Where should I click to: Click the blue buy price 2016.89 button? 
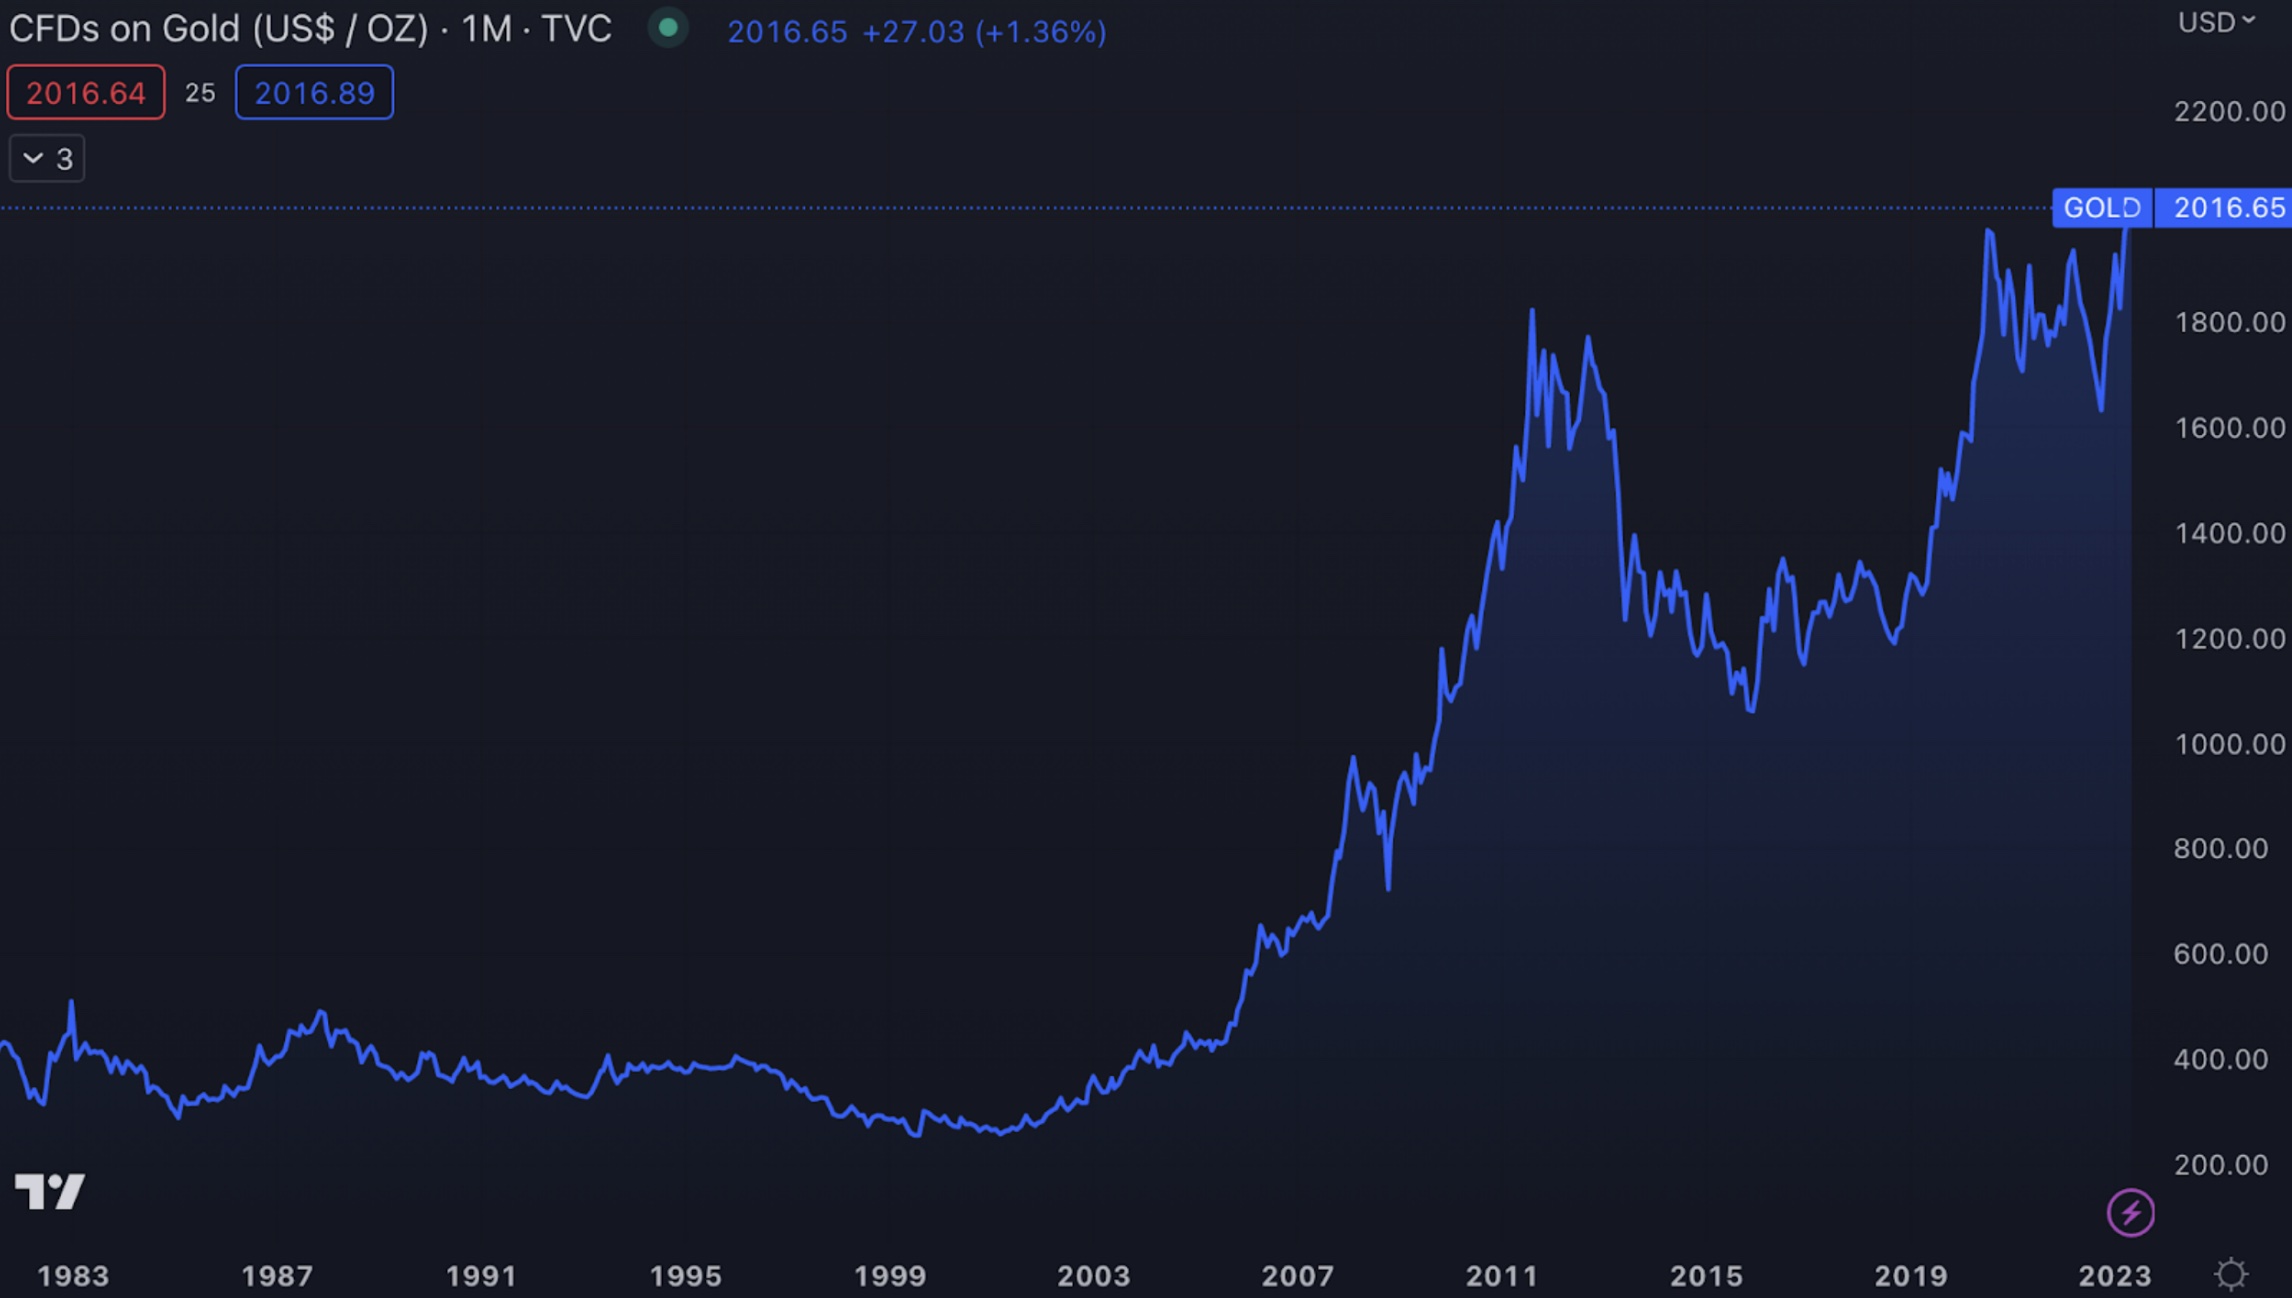[314, 93]
